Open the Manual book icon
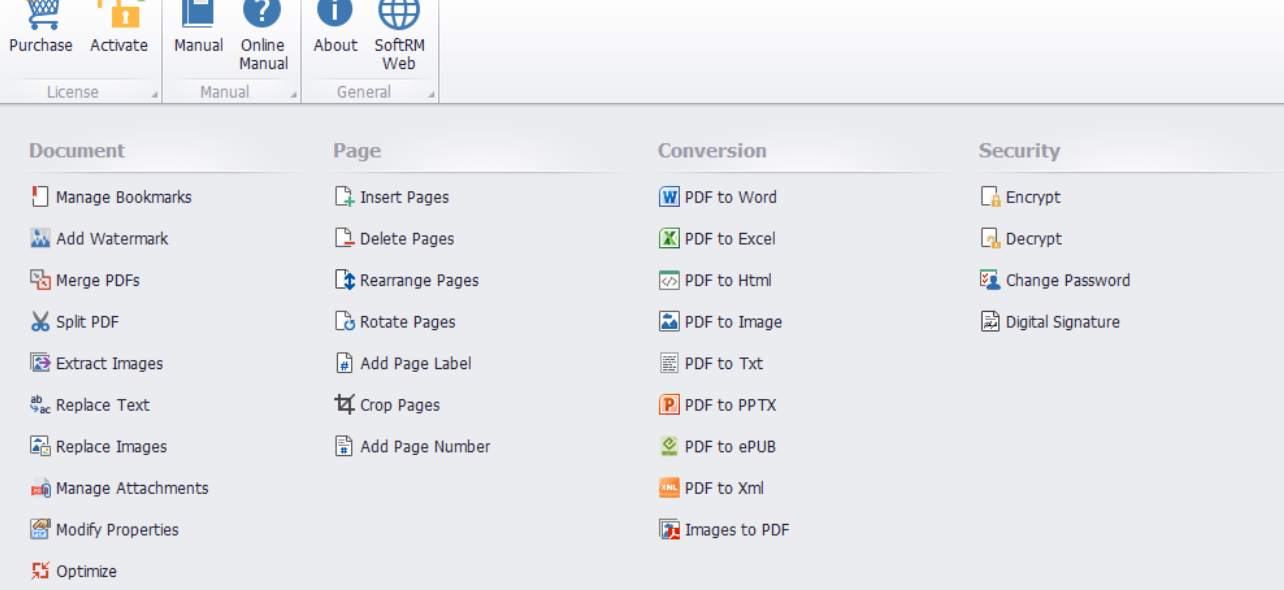The height and width of the screenshot is (590, 1284). coord(198,14)
